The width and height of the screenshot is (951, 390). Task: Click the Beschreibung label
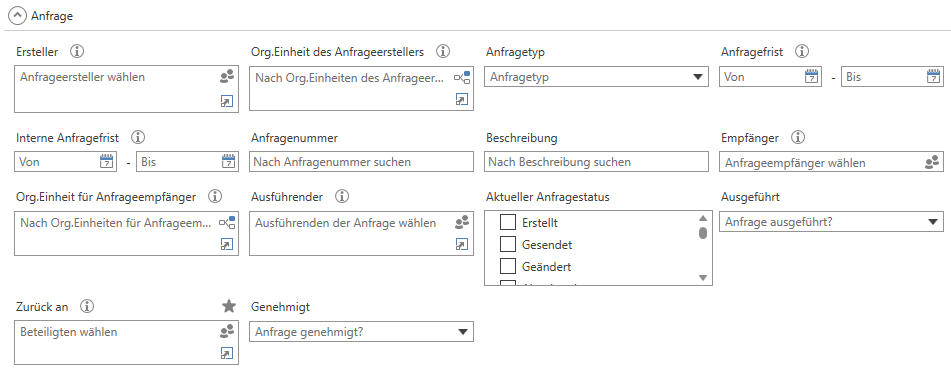pos(522,138)
